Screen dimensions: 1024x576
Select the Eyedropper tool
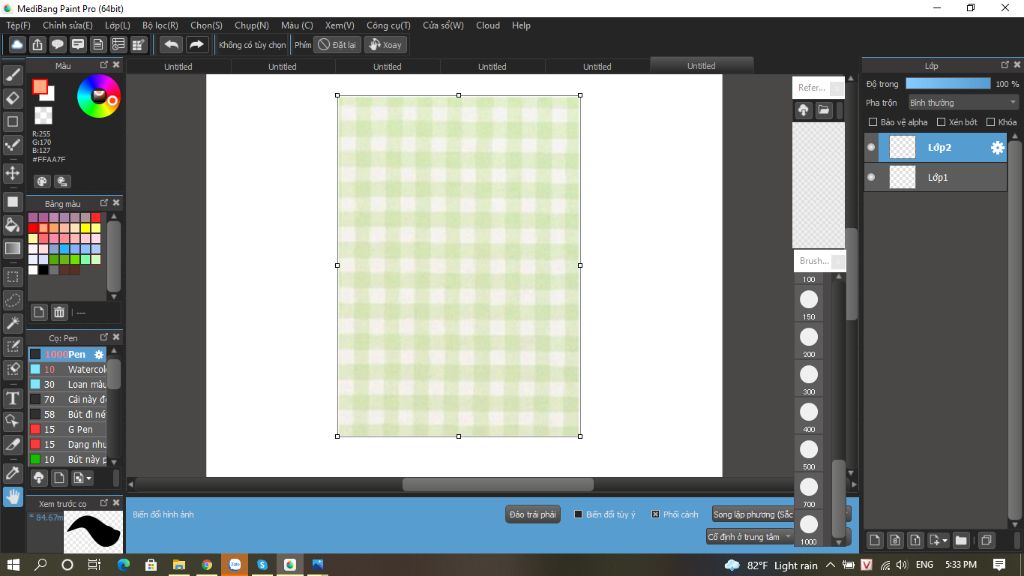point(13,472)
